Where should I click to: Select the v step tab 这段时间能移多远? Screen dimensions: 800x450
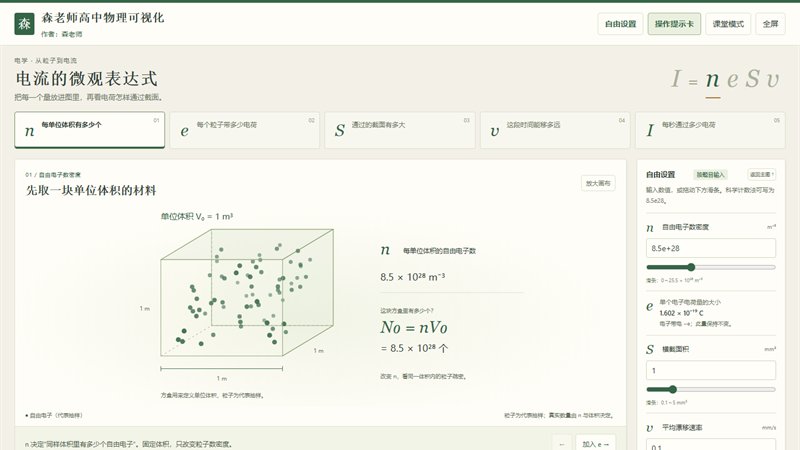(555, 130)
